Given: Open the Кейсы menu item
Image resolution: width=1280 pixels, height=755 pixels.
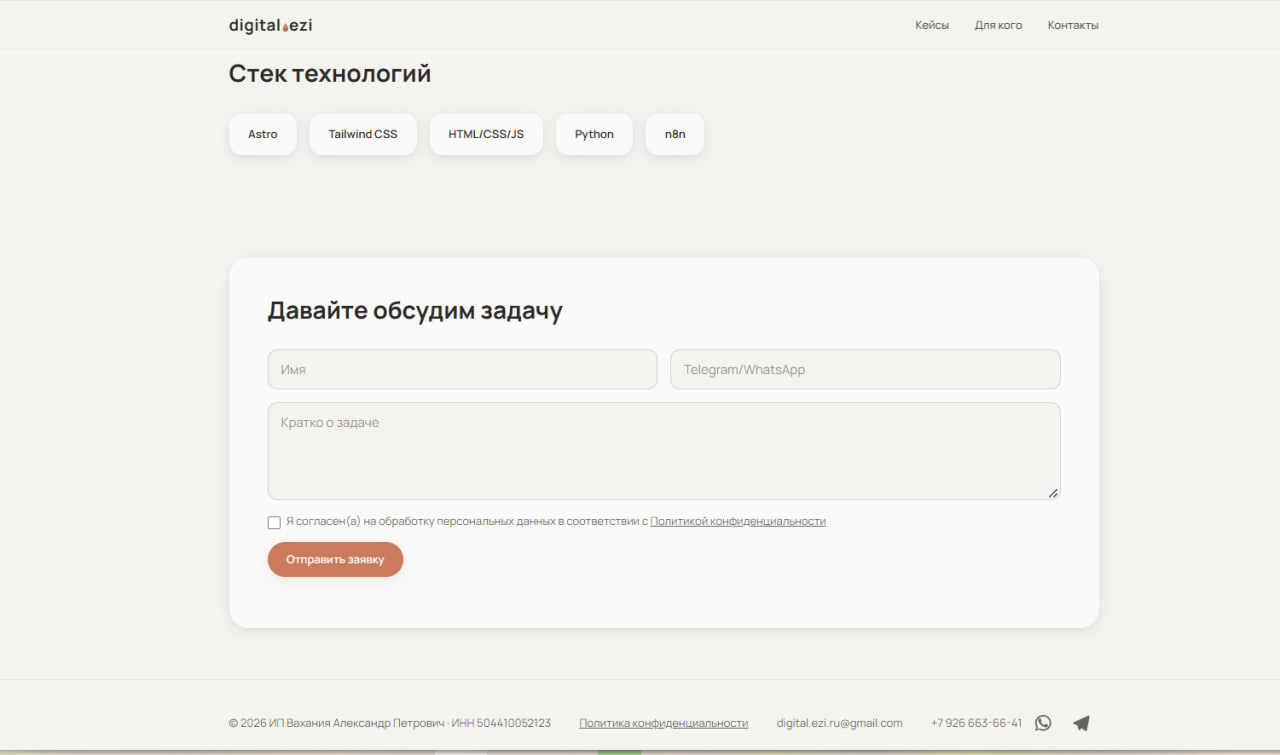Looking at the screenshot, I should (932, 25).
